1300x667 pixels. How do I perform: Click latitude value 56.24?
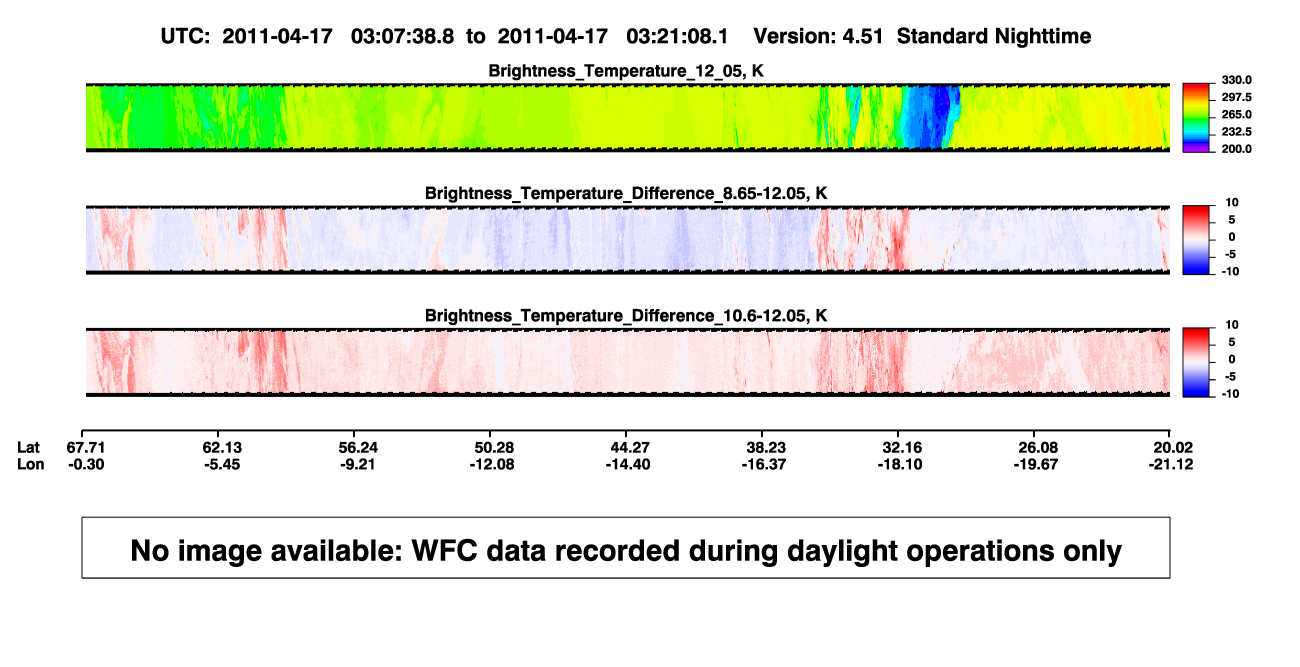[x=357, y=448]
